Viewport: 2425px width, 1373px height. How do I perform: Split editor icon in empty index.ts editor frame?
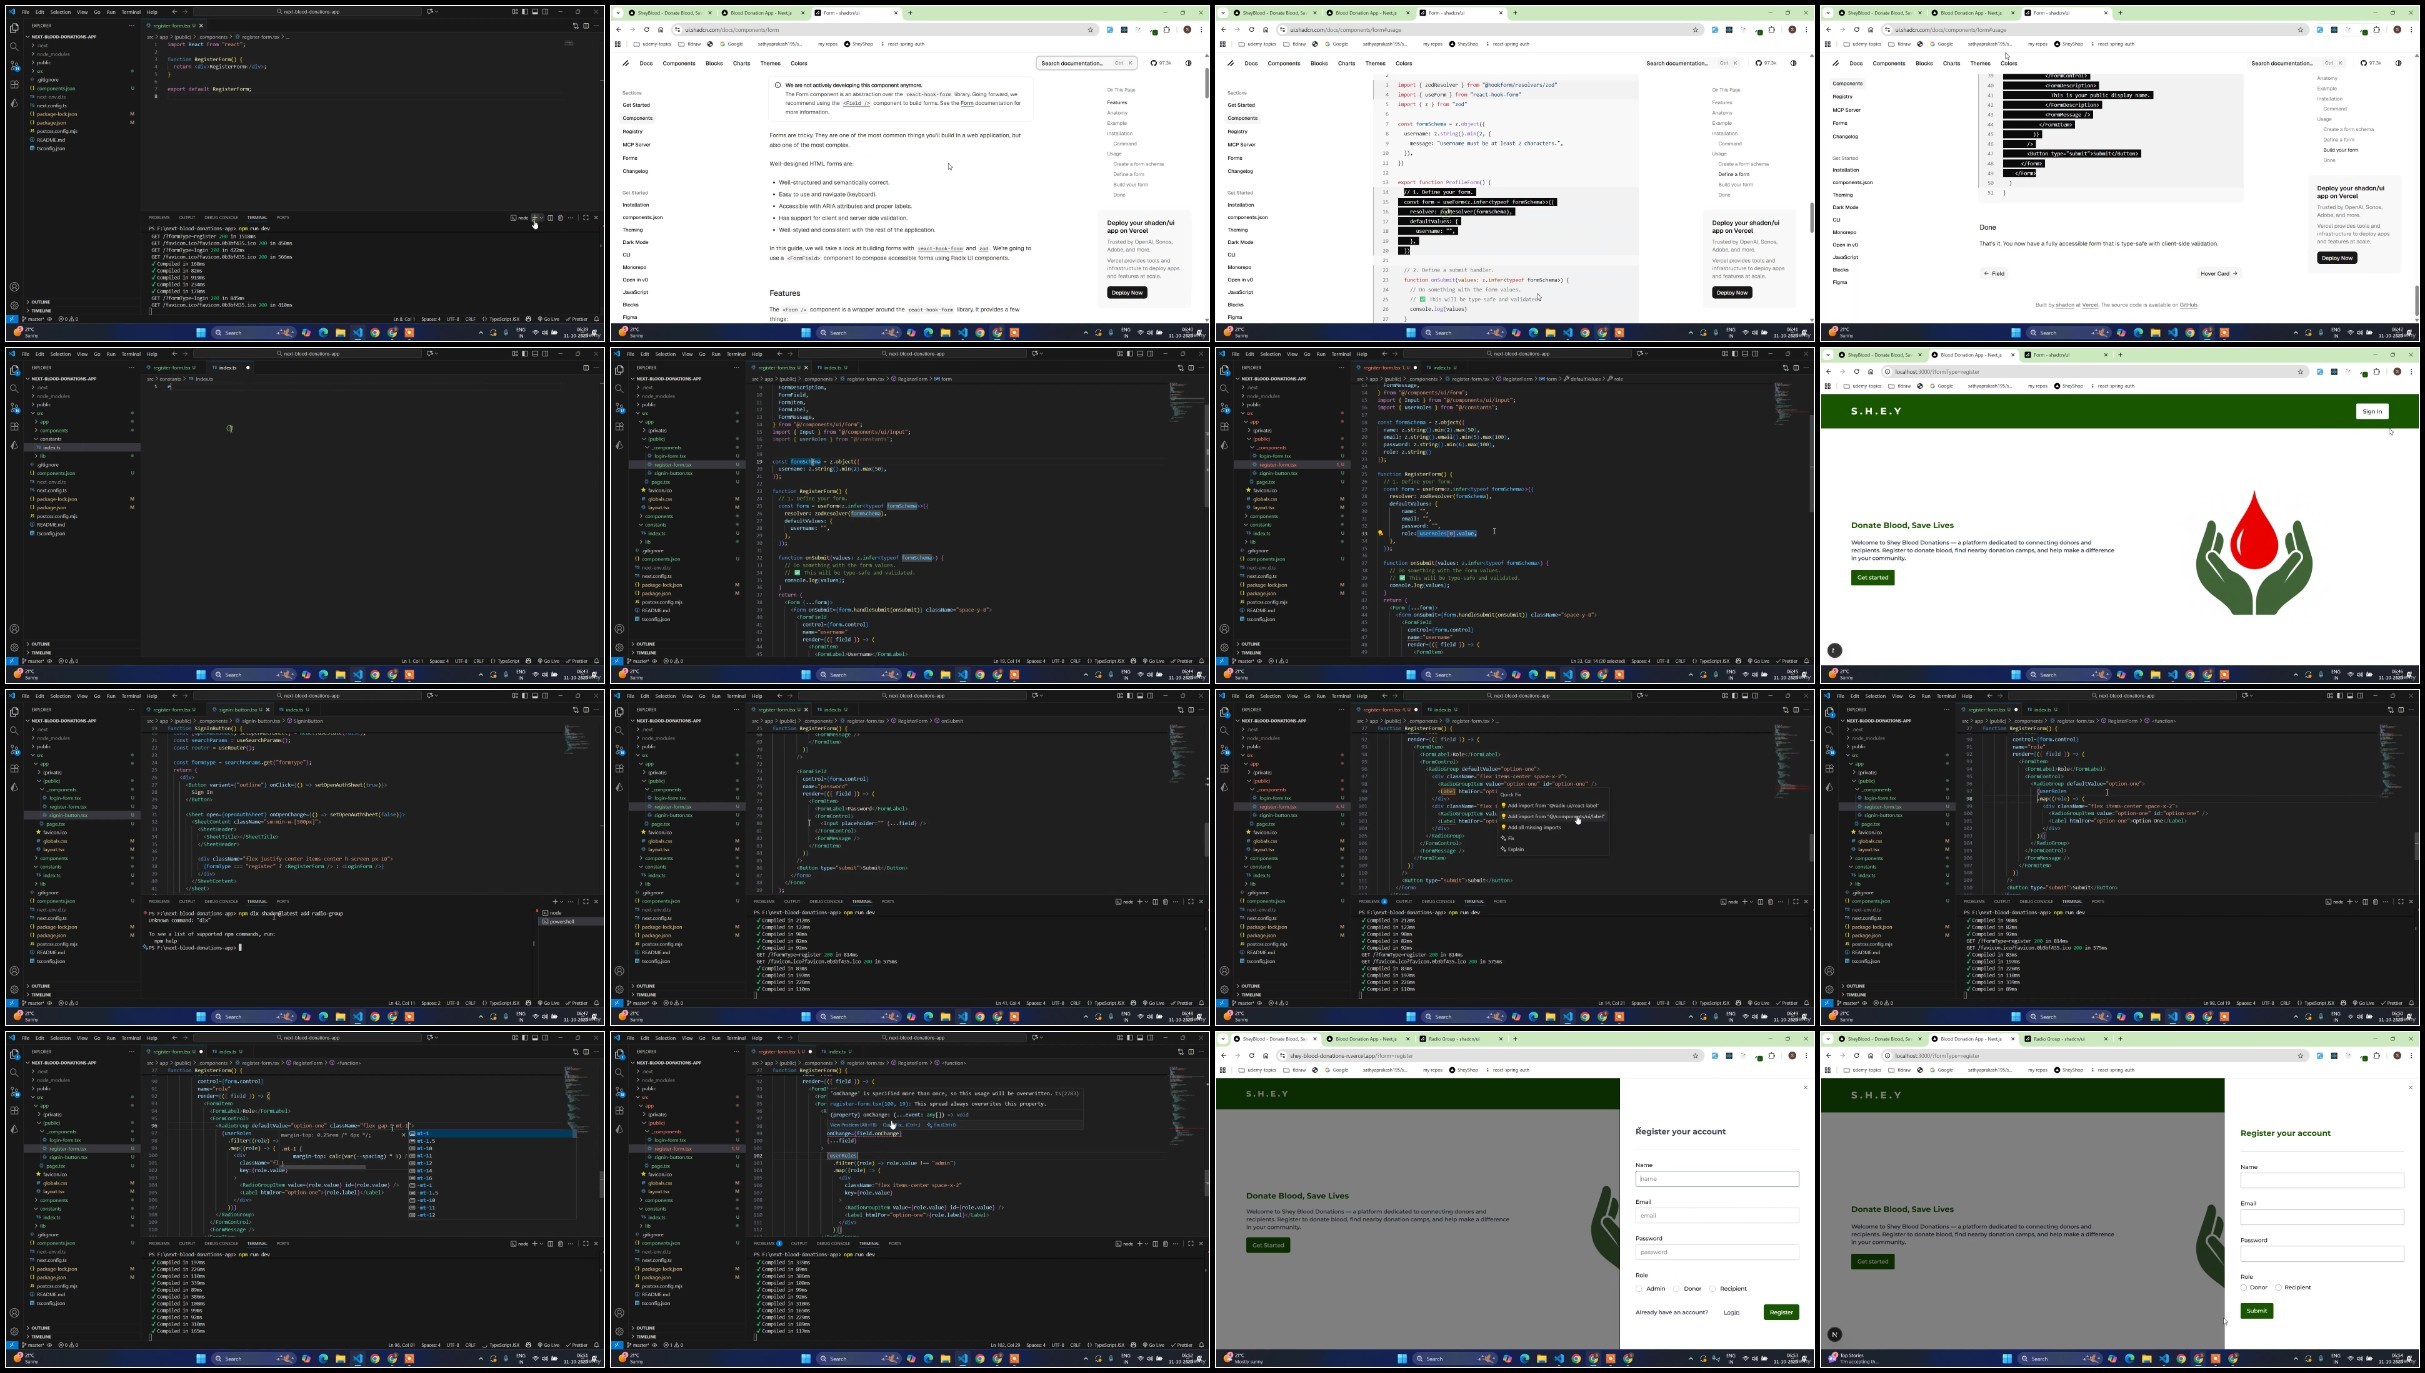[585, 367]
